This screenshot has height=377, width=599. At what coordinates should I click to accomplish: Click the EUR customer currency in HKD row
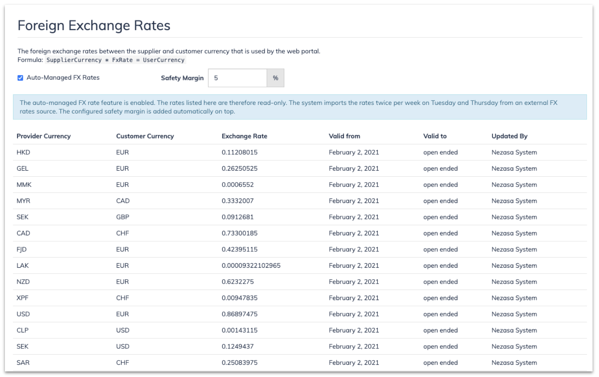(123, 152)
